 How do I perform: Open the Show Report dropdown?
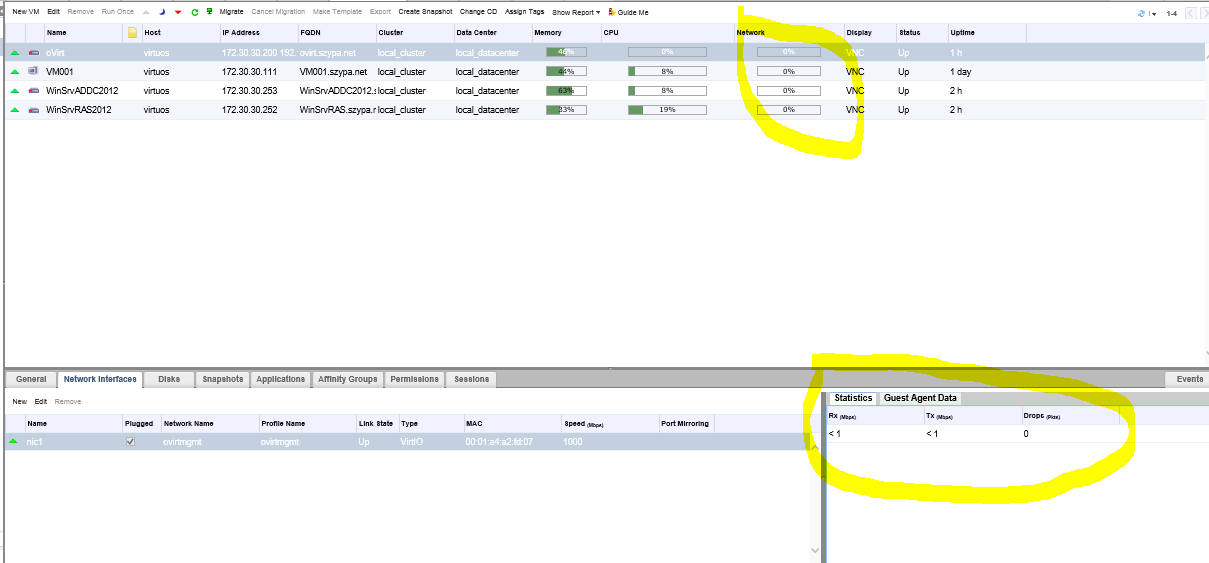click(x=577, y=12)
